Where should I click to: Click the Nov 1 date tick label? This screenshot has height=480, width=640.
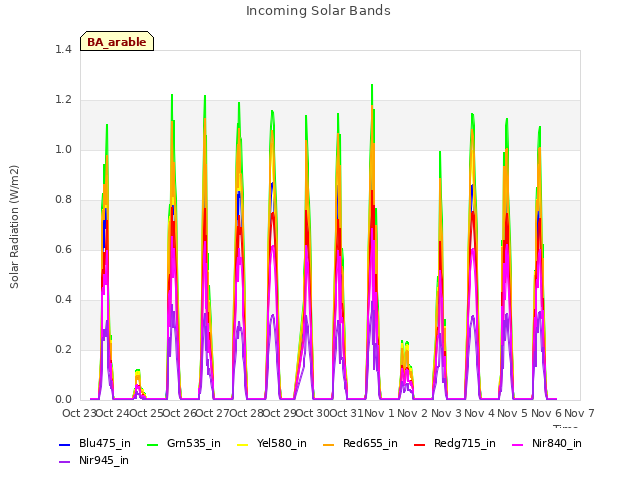[379, 413]
